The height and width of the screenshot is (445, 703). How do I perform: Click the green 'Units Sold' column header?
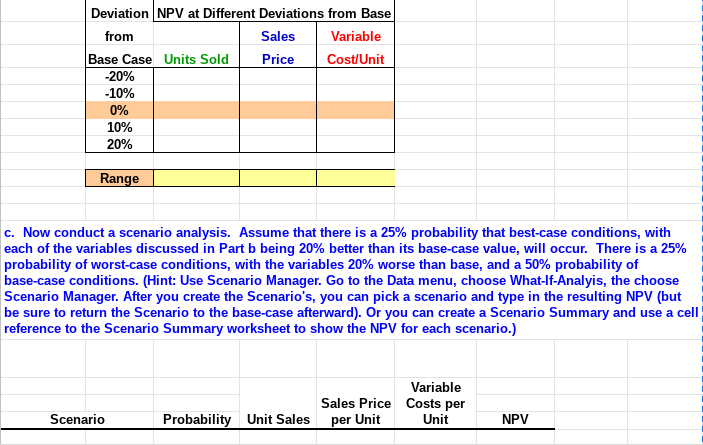point(196,59)
